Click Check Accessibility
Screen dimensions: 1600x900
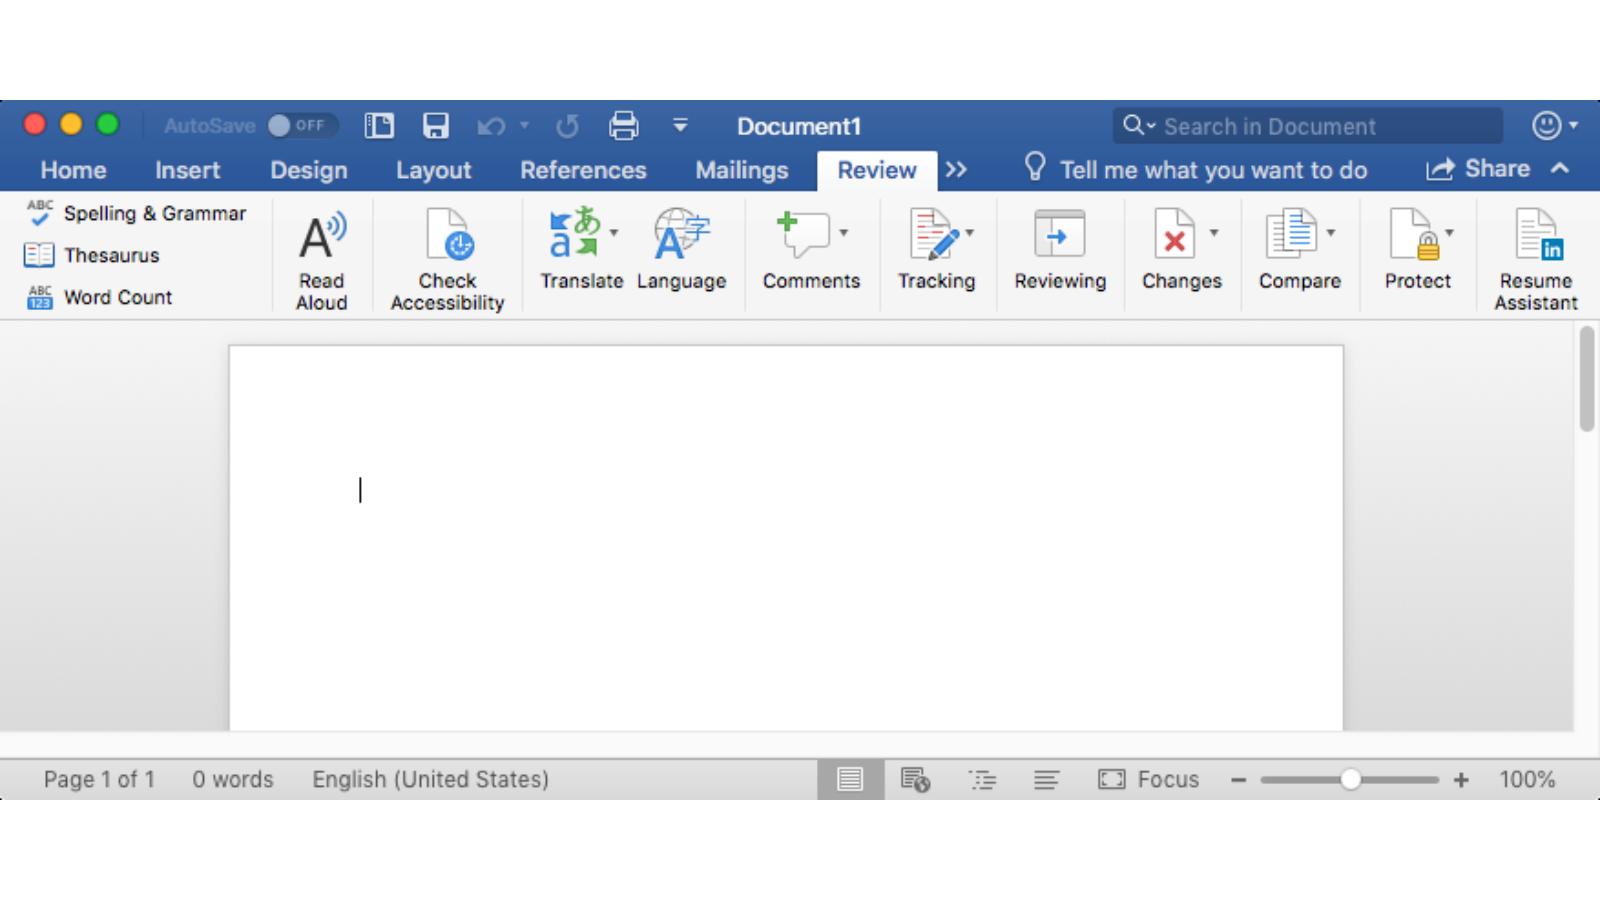447,261
